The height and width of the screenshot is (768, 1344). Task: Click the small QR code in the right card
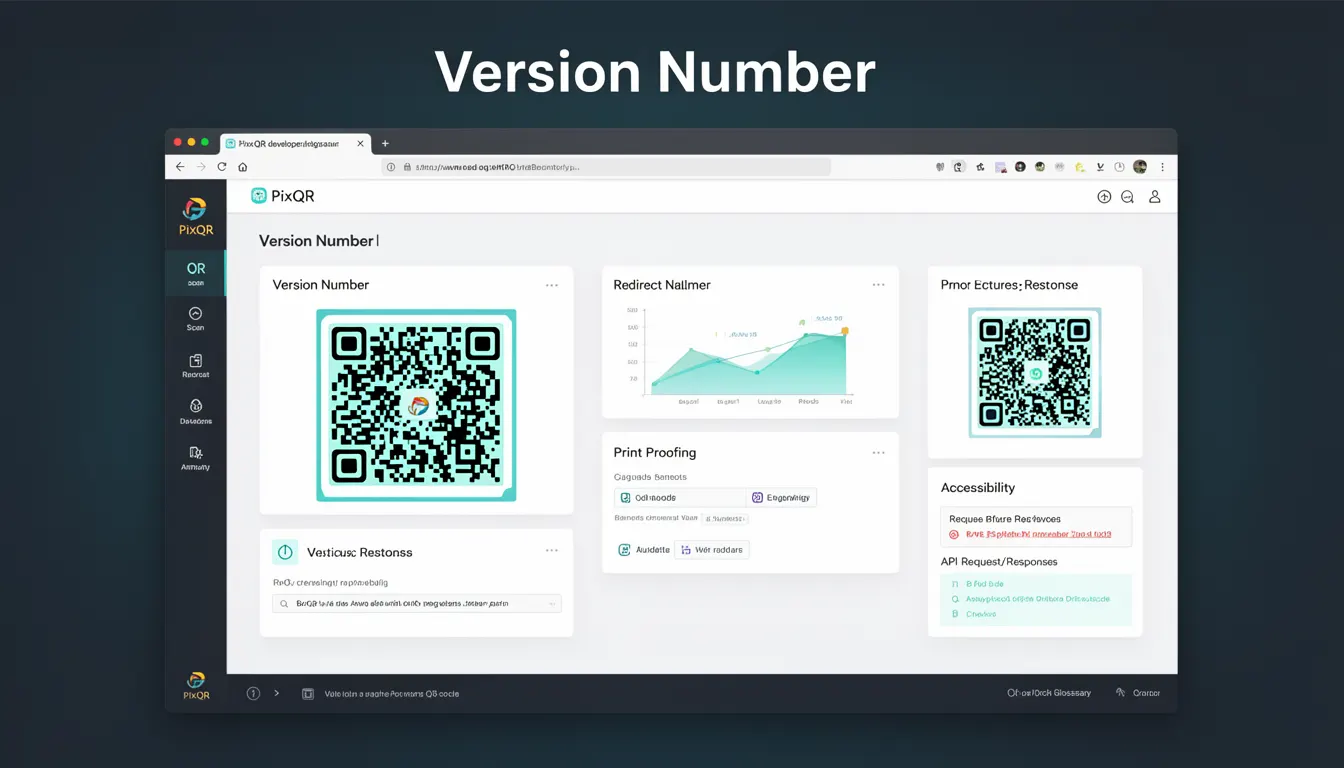click(x=1035, y=373)
